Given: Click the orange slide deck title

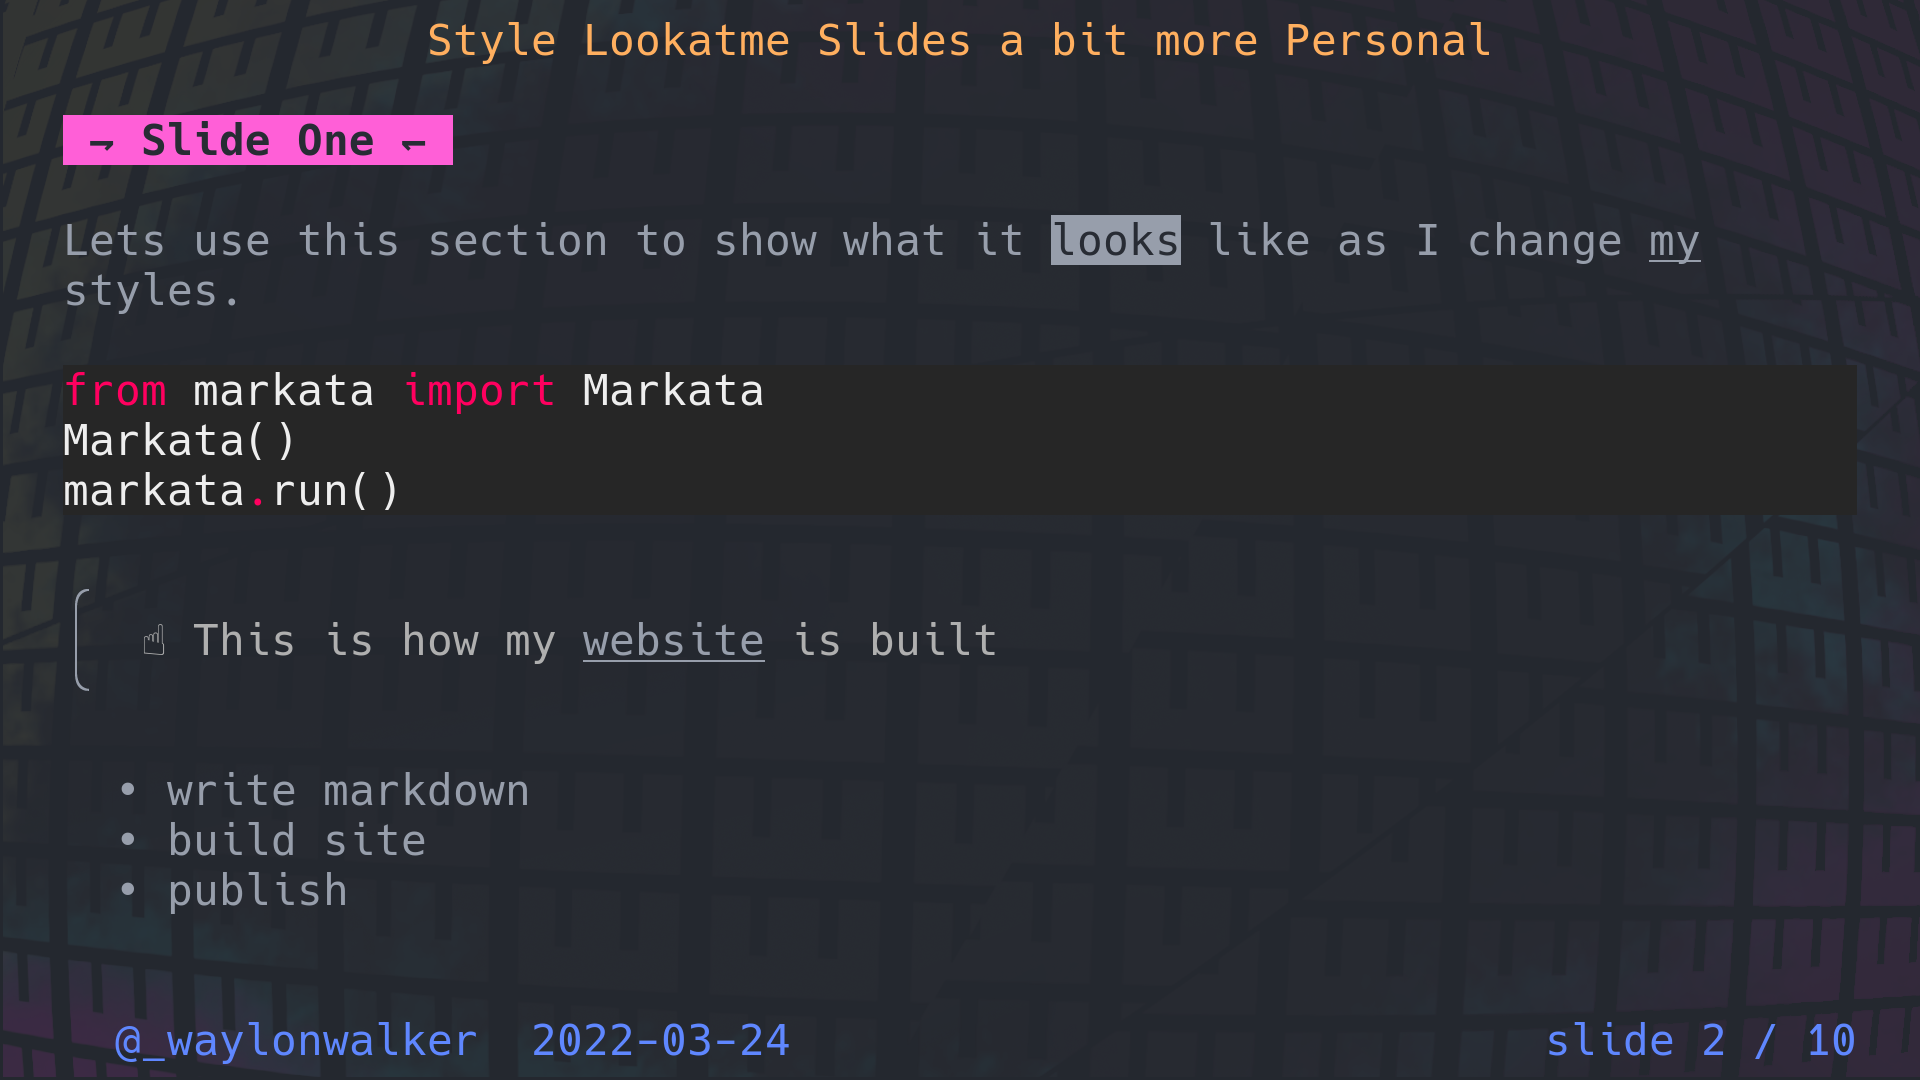Looking at the screenshot, I should click(x=959, y=41).
